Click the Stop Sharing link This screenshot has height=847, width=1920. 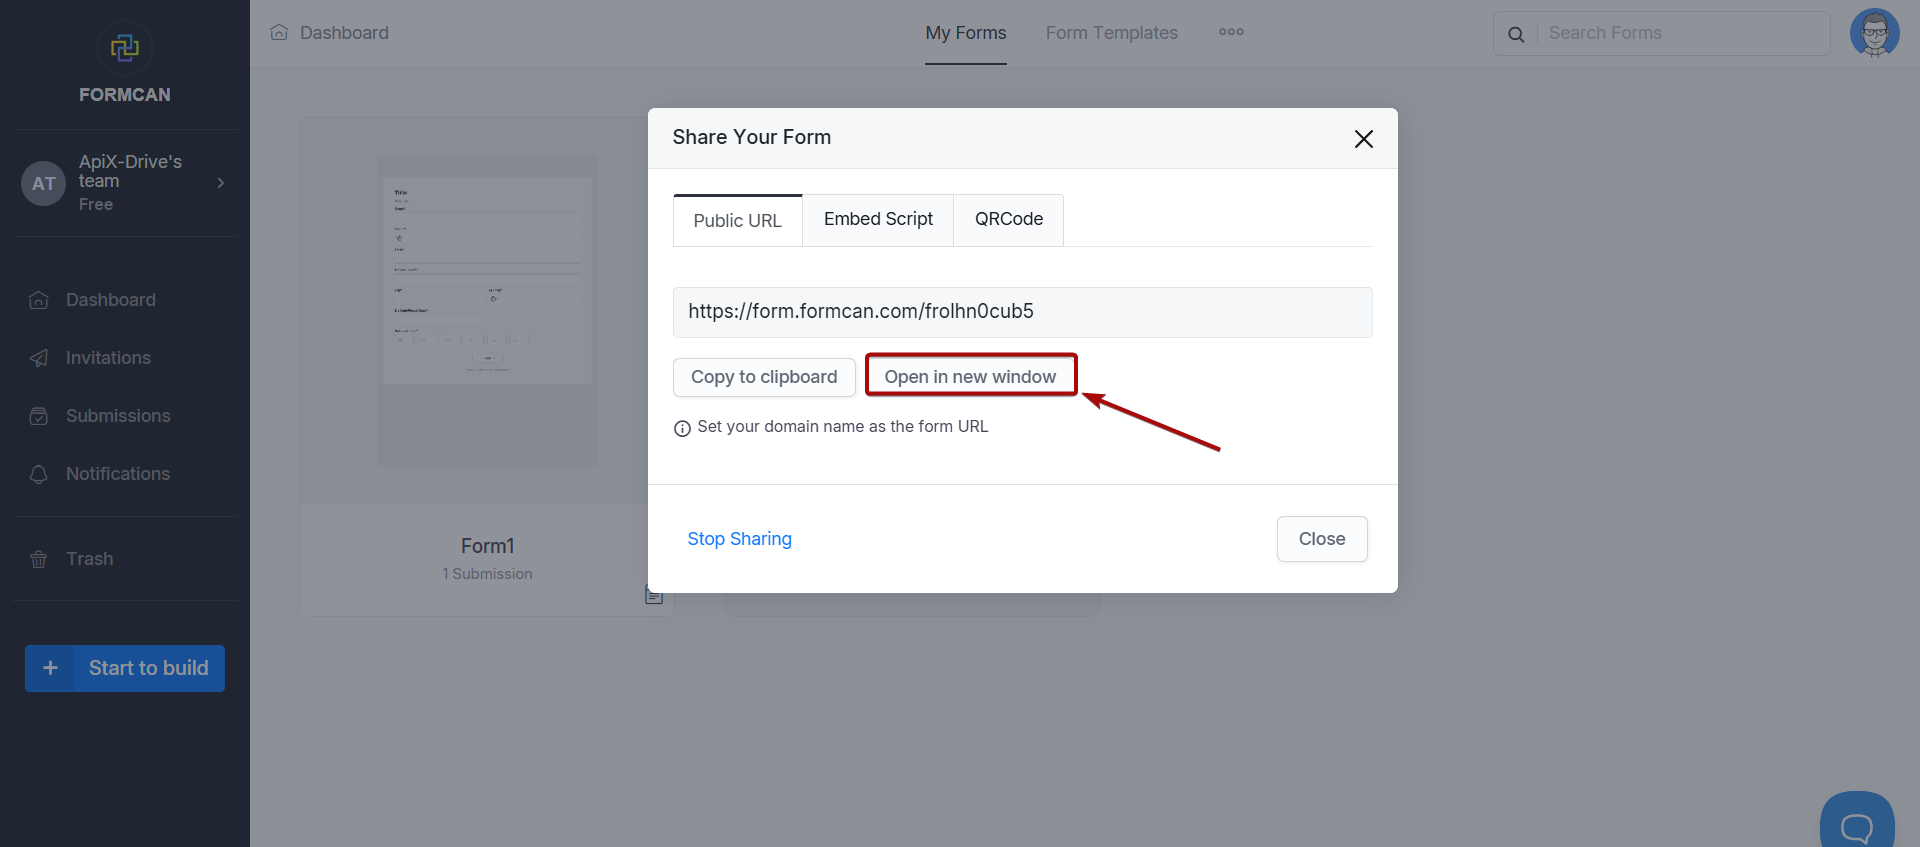pos(739,539)
